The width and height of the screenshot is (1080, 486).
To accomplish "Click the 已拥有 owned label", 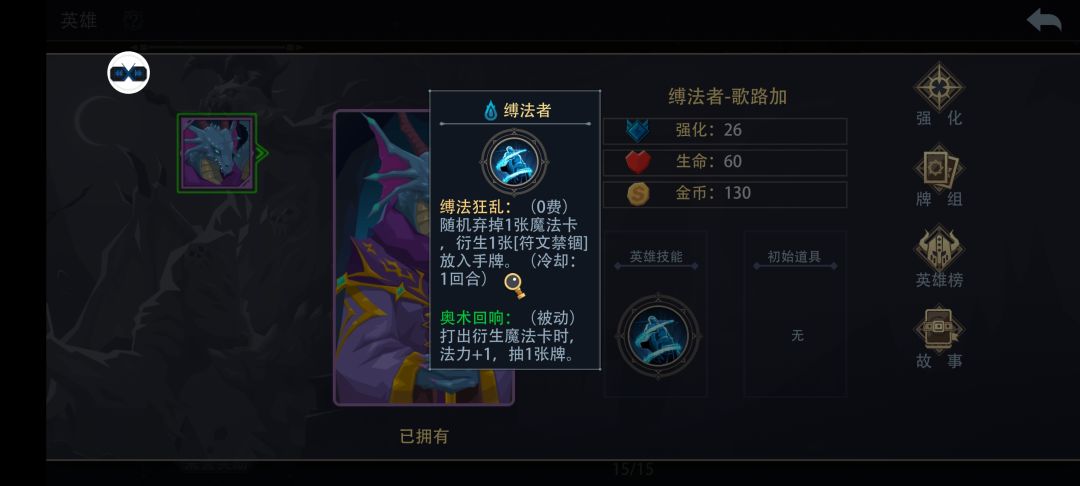I will 424,436.
